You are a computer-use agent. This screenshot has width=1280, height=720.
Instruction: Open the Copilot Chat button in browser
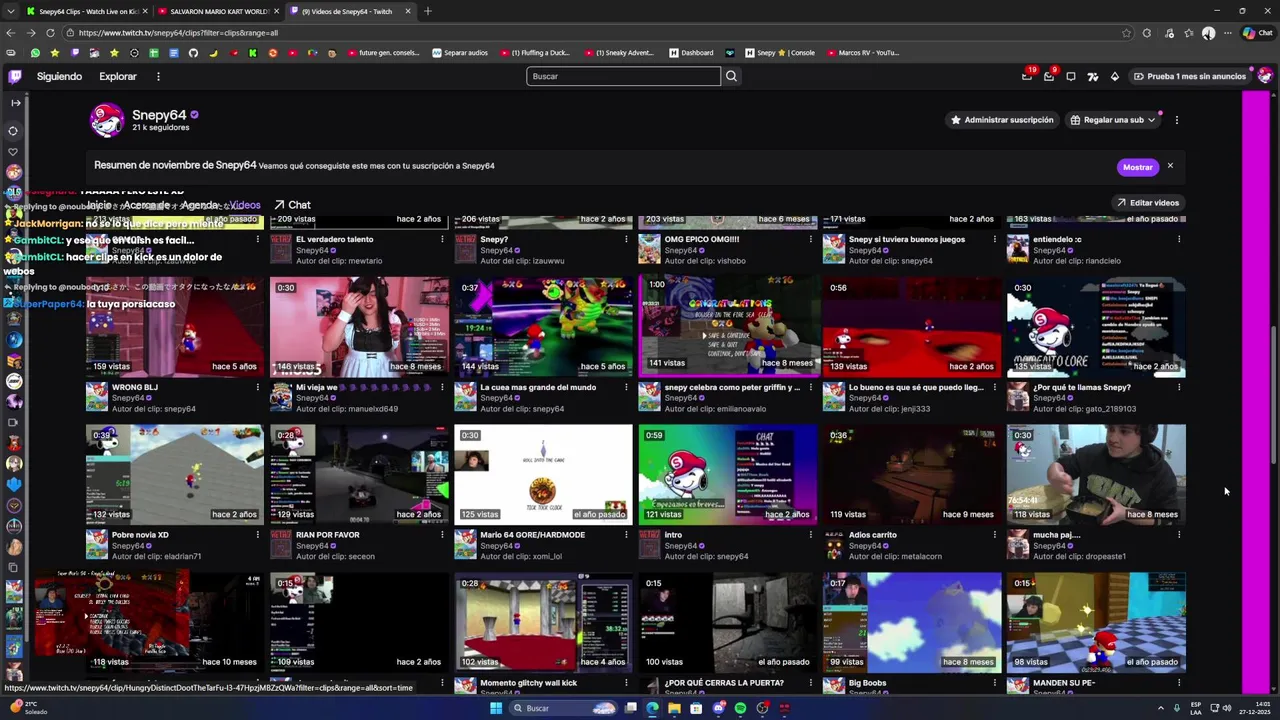tap(1257, 33)
